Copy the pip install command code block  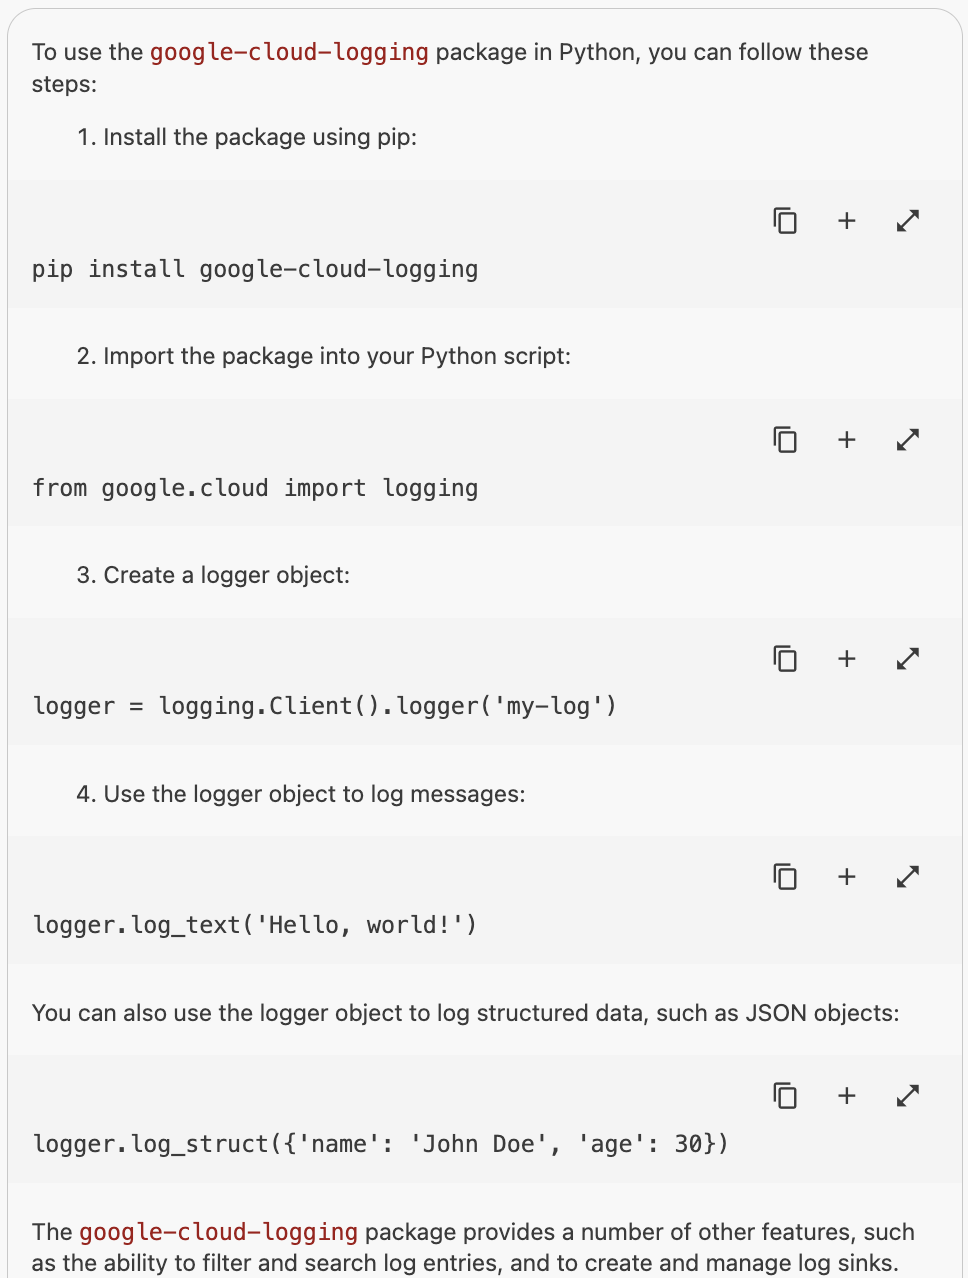(x=785, y=220)
